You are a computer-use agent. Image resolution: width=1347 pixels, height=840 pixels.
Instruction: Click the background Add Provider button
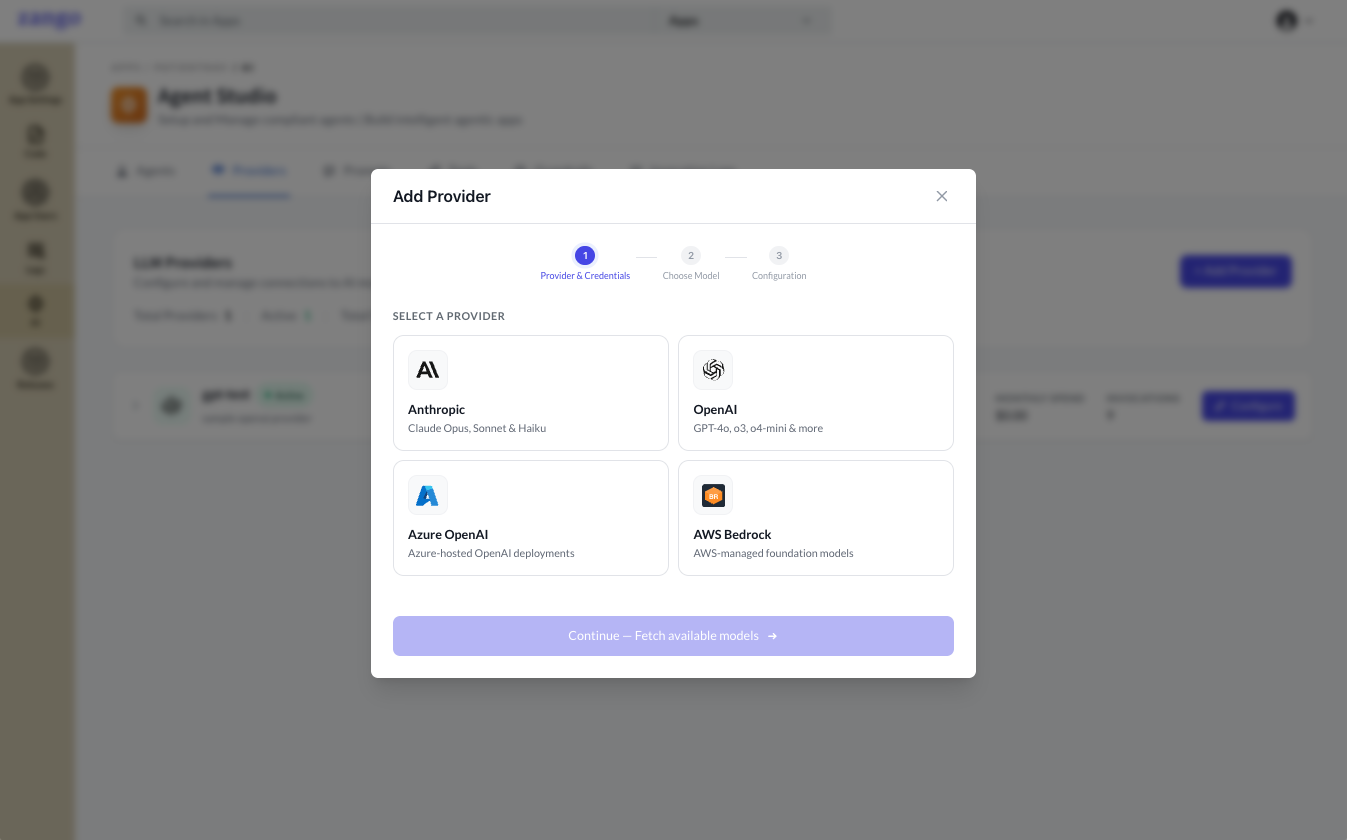(1235, 271)
